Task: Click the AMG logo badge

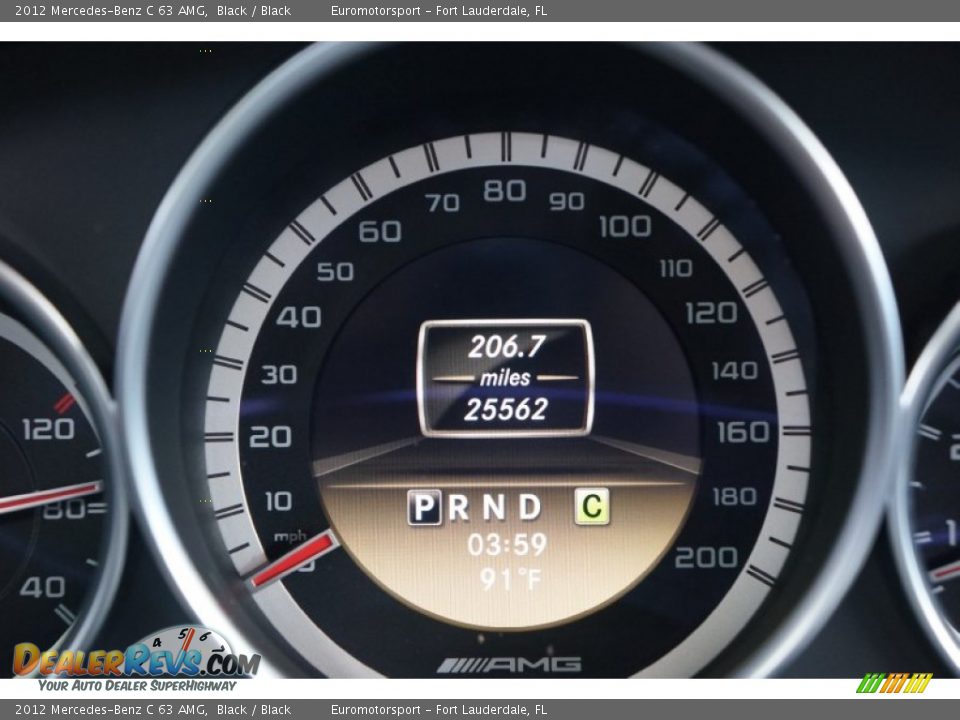Action: coord(509,664)
